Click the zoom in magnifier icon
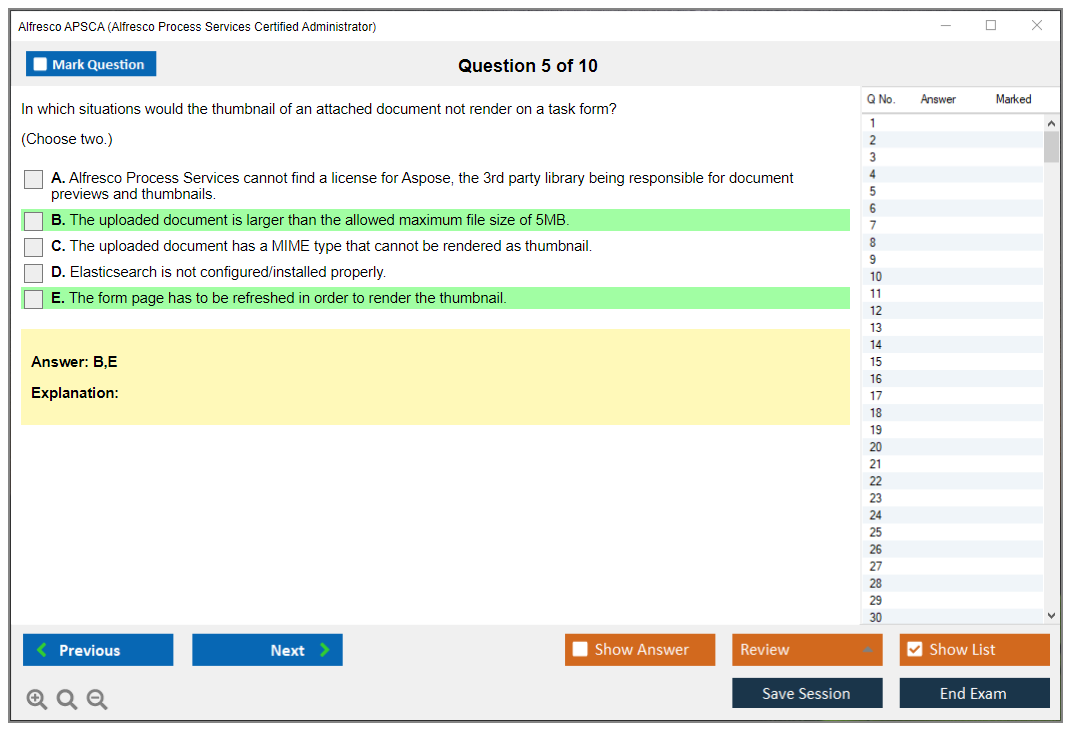 pyautogui.click(x=37, y=700)
